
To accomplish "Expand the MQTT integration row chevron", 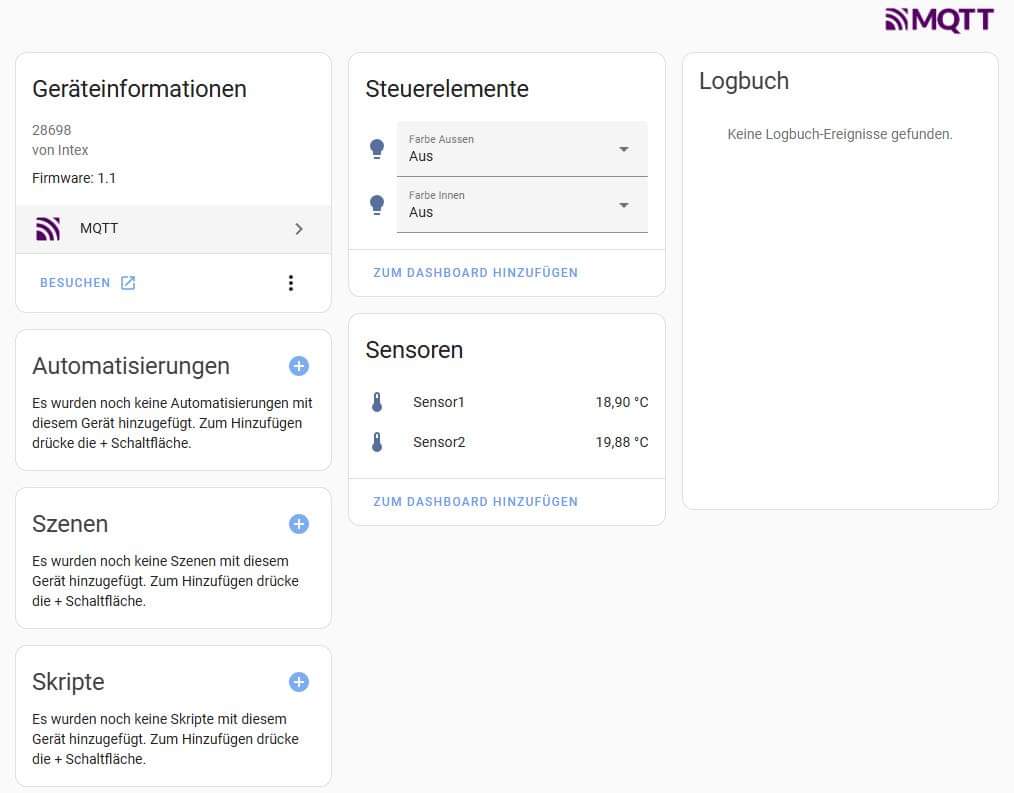I will 299,229.
